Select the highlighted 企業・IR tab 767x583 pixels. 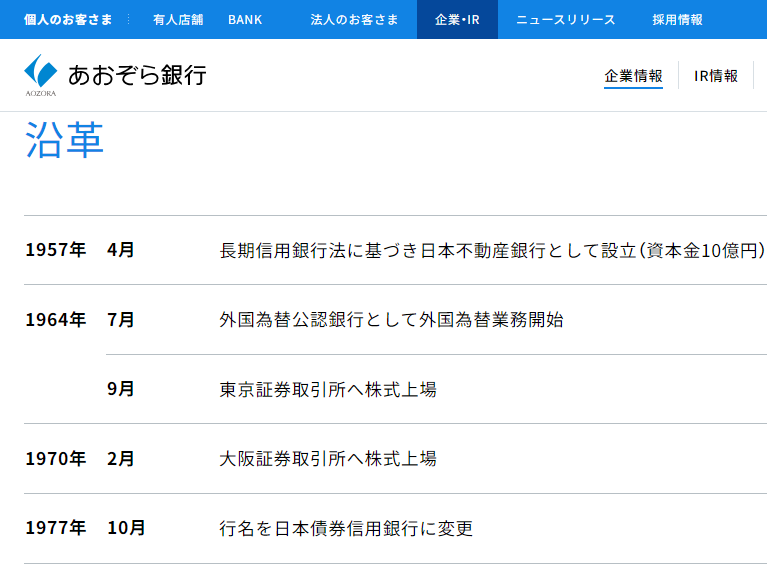(457, 19)
